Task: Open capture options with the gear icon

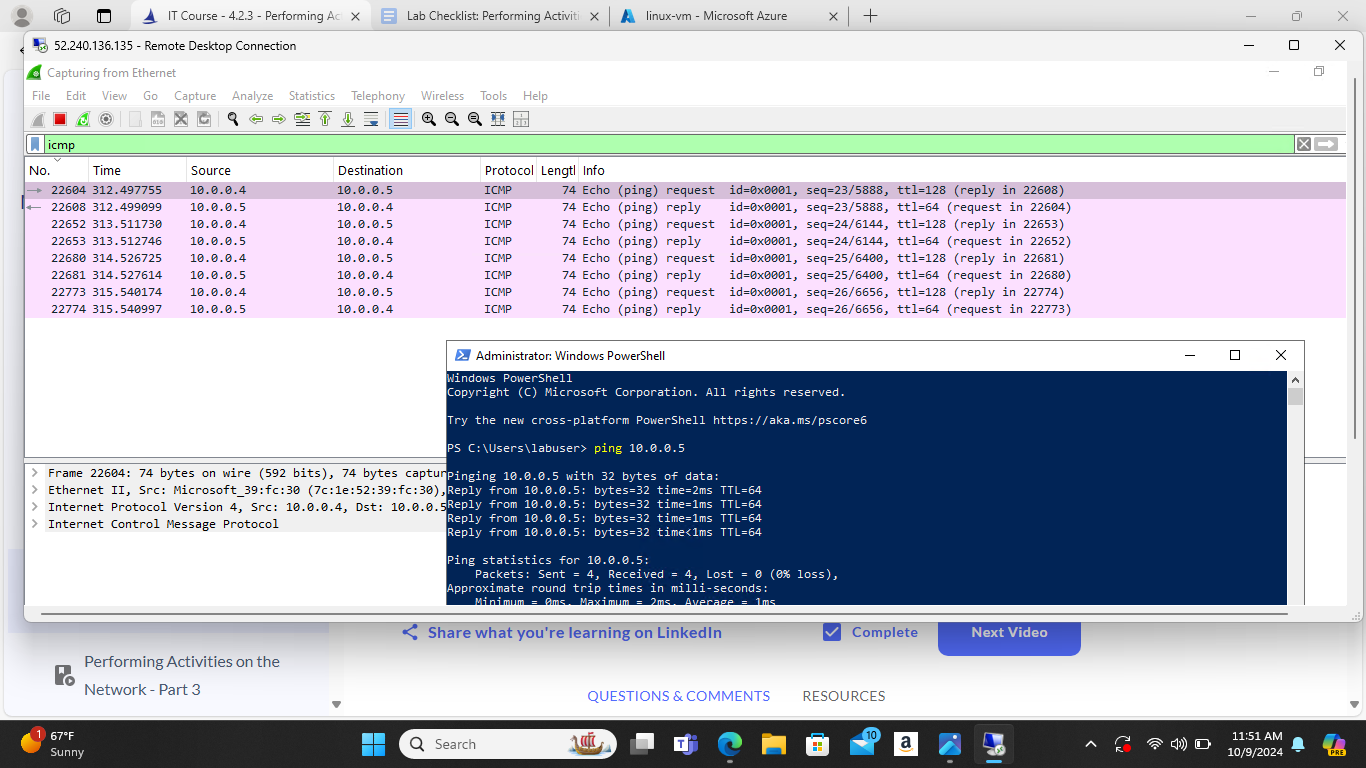Action: 106,119
